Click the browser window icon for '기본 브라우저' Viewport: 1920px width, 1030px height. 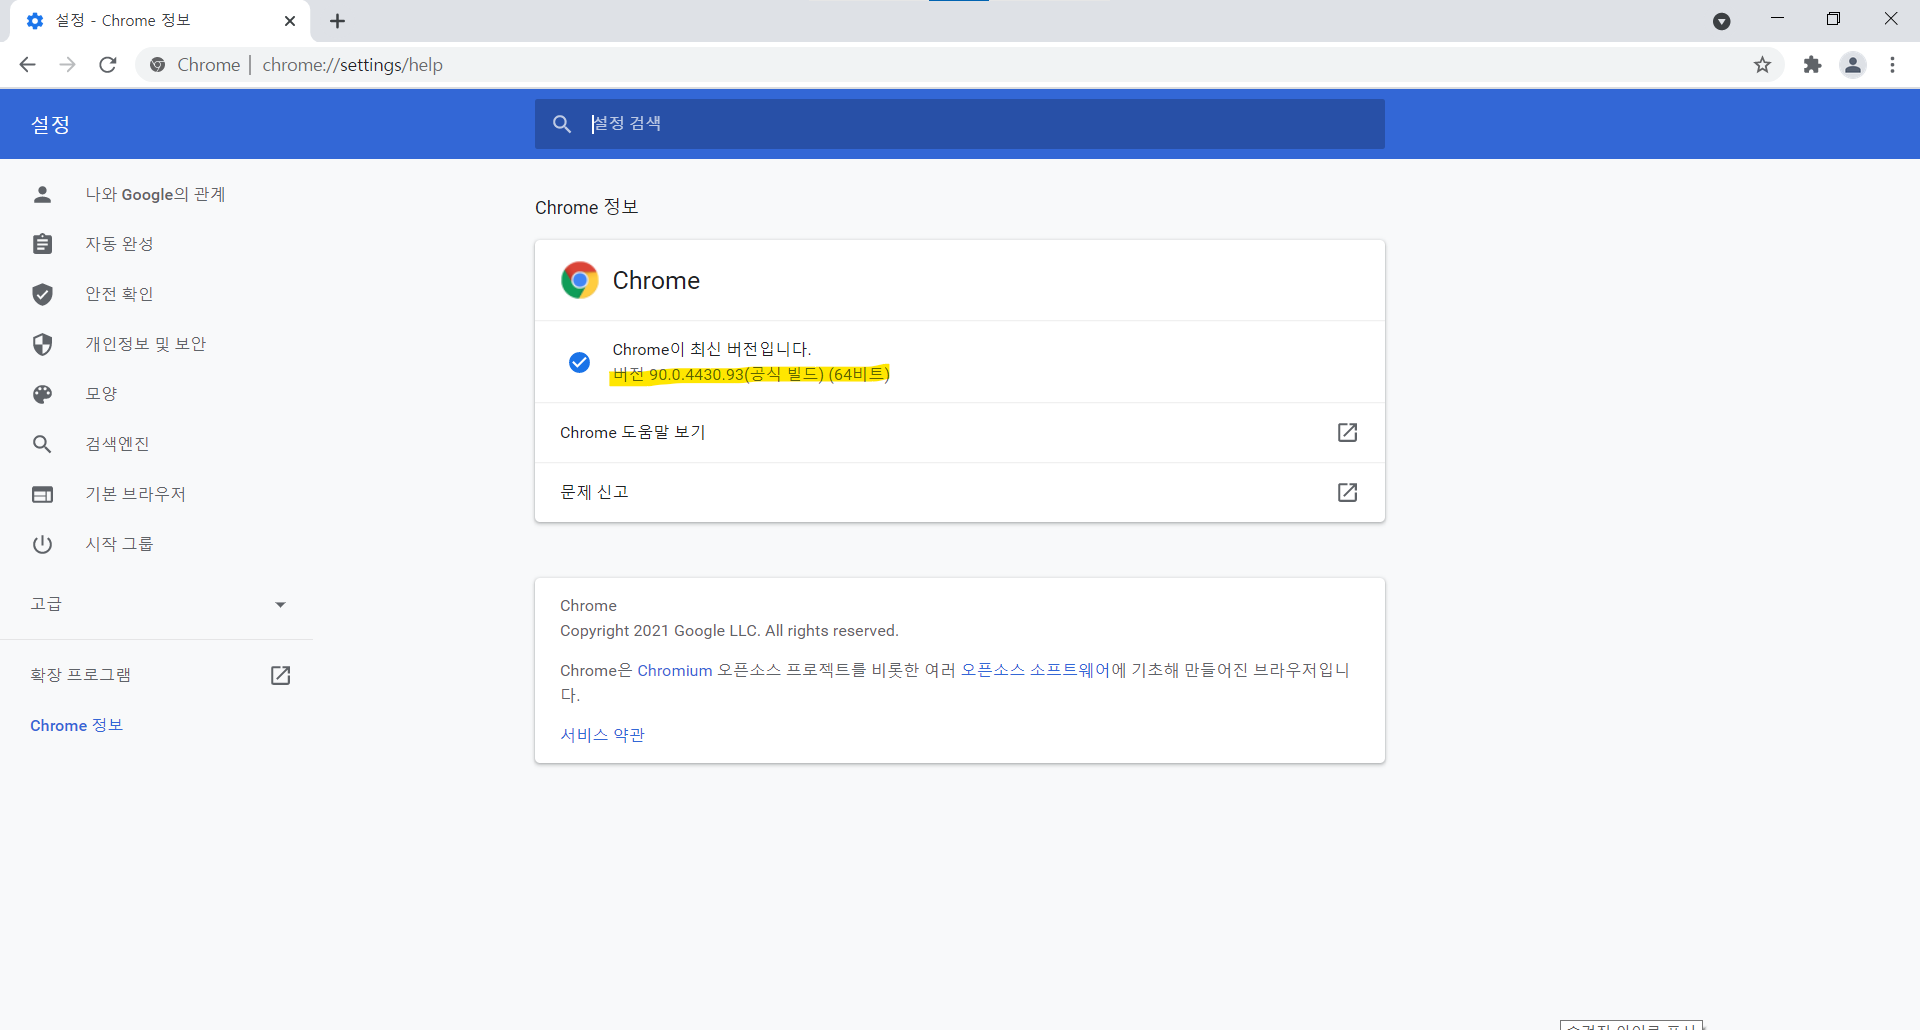pyautogui.click(x=42, y=494)
